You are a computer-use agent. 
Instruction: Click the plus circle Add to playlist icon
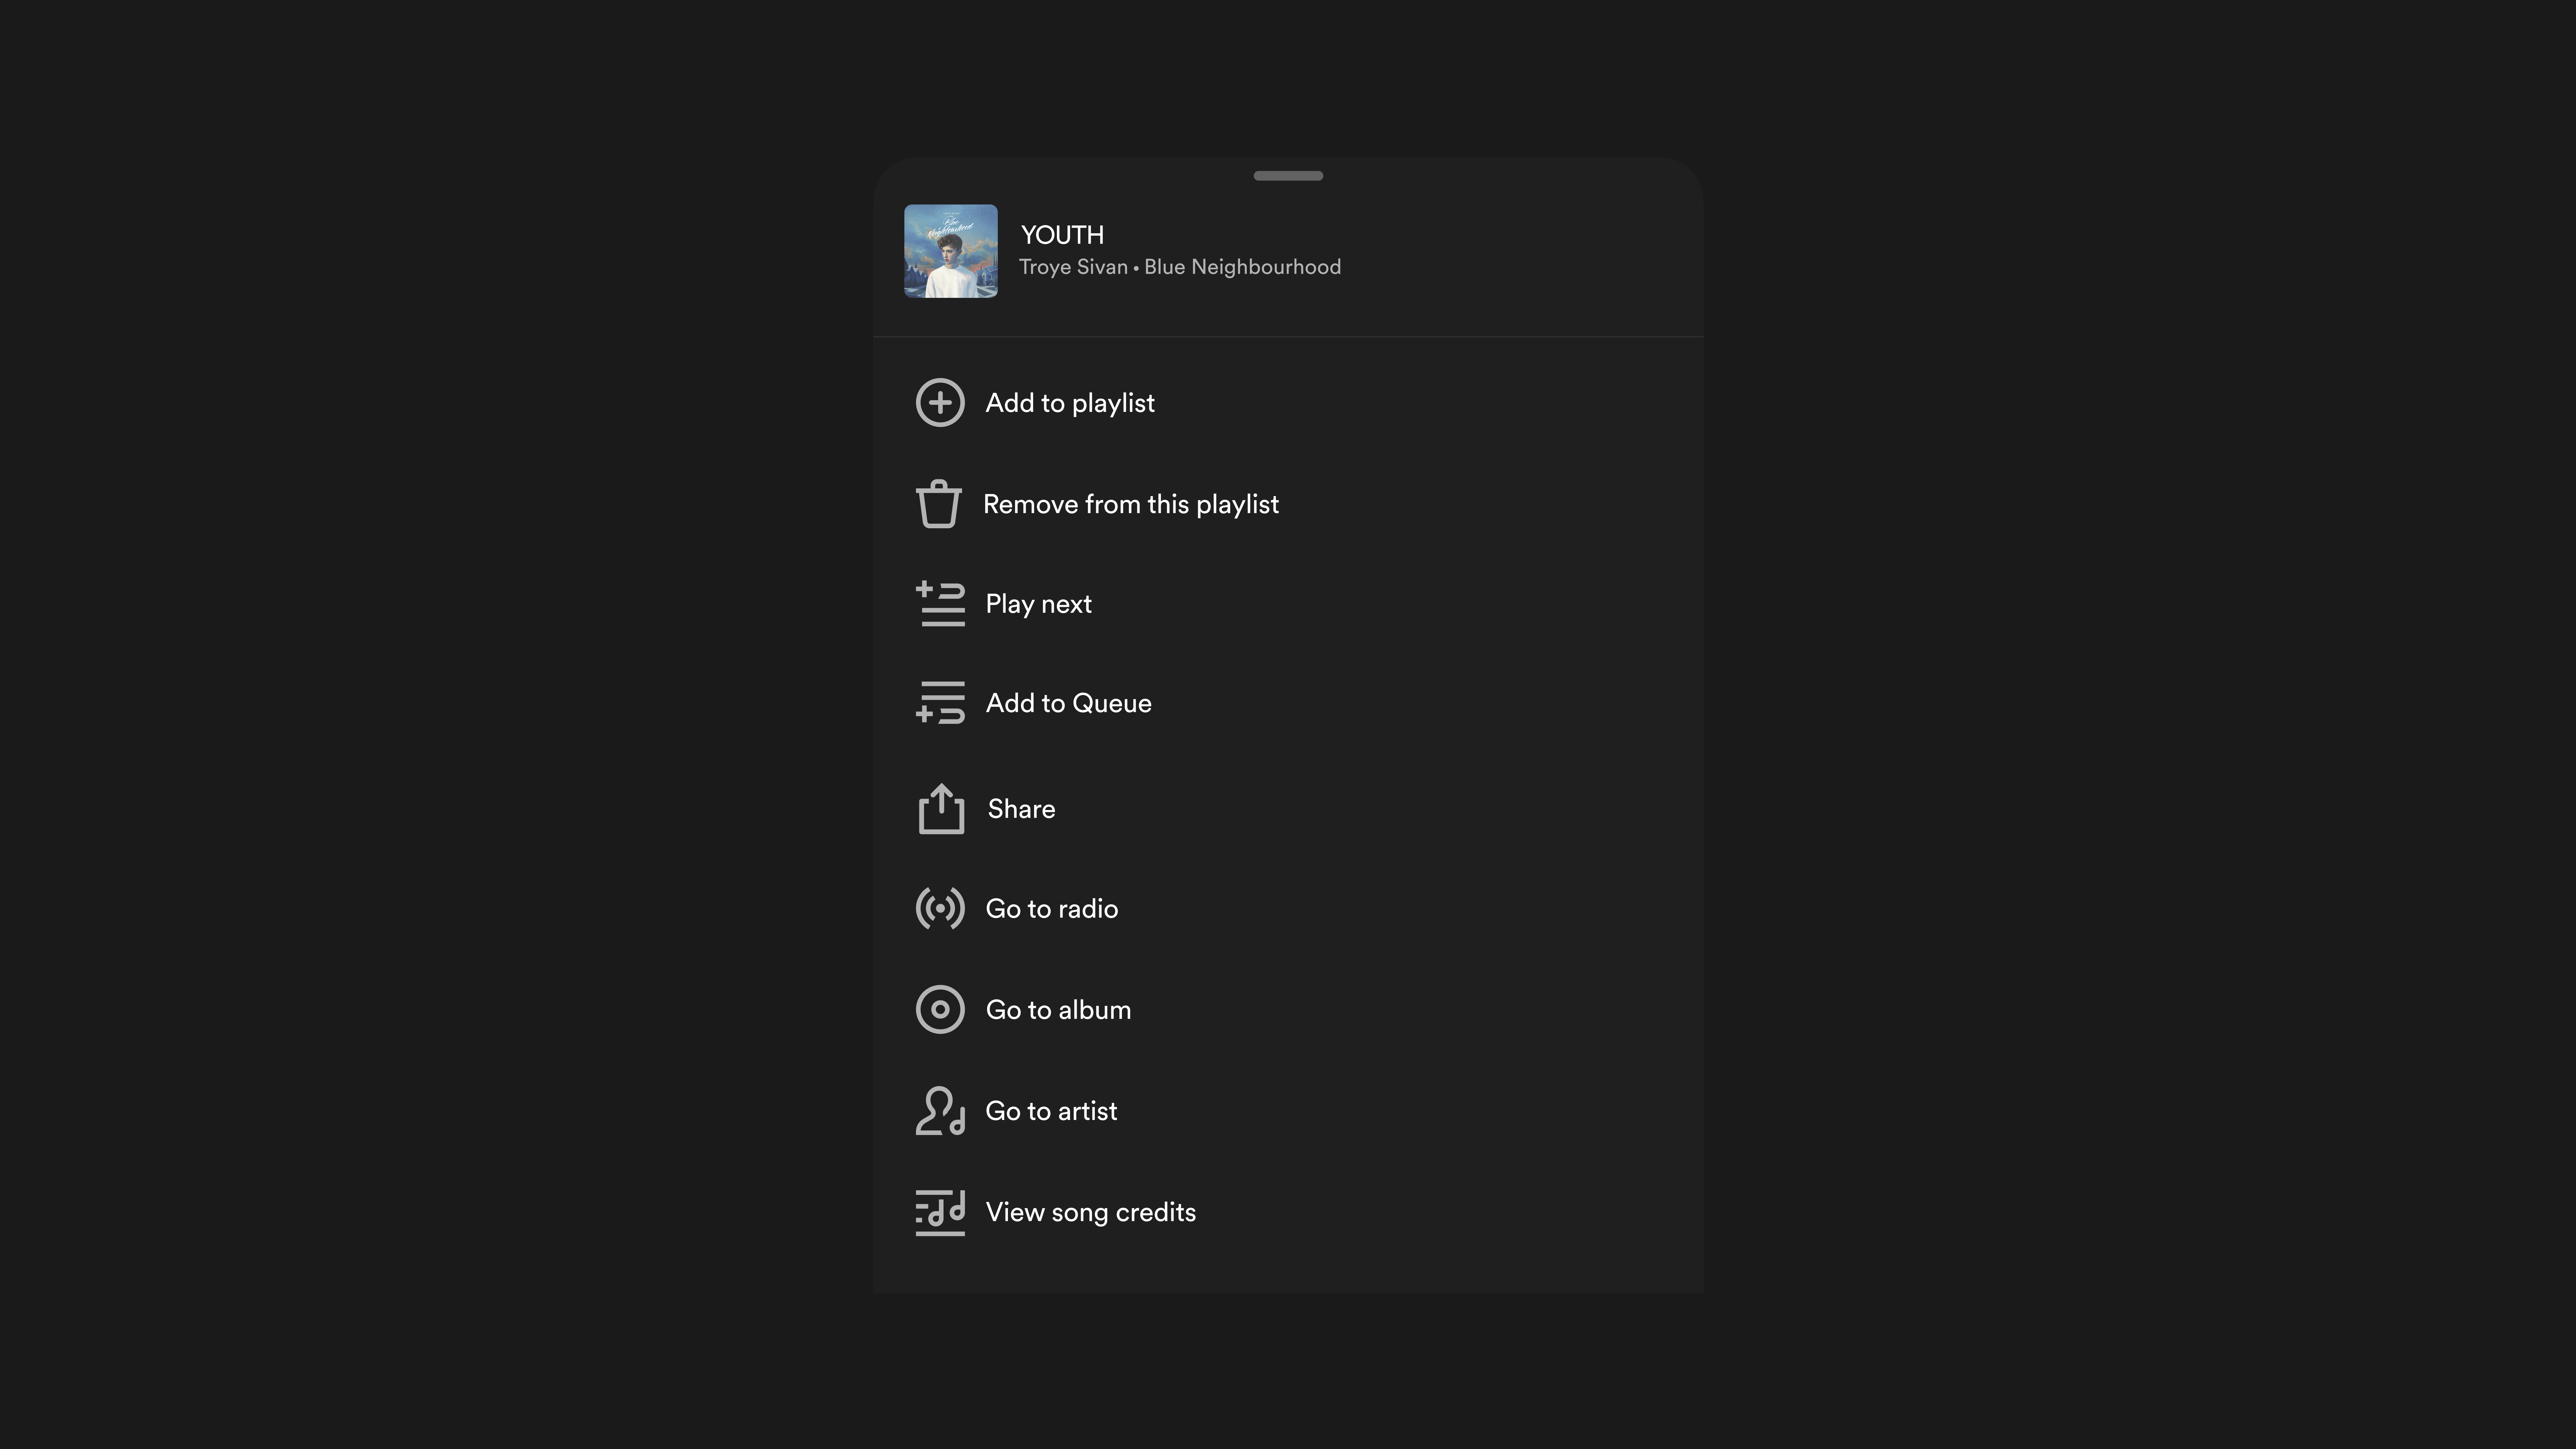(x=939, y=403)
